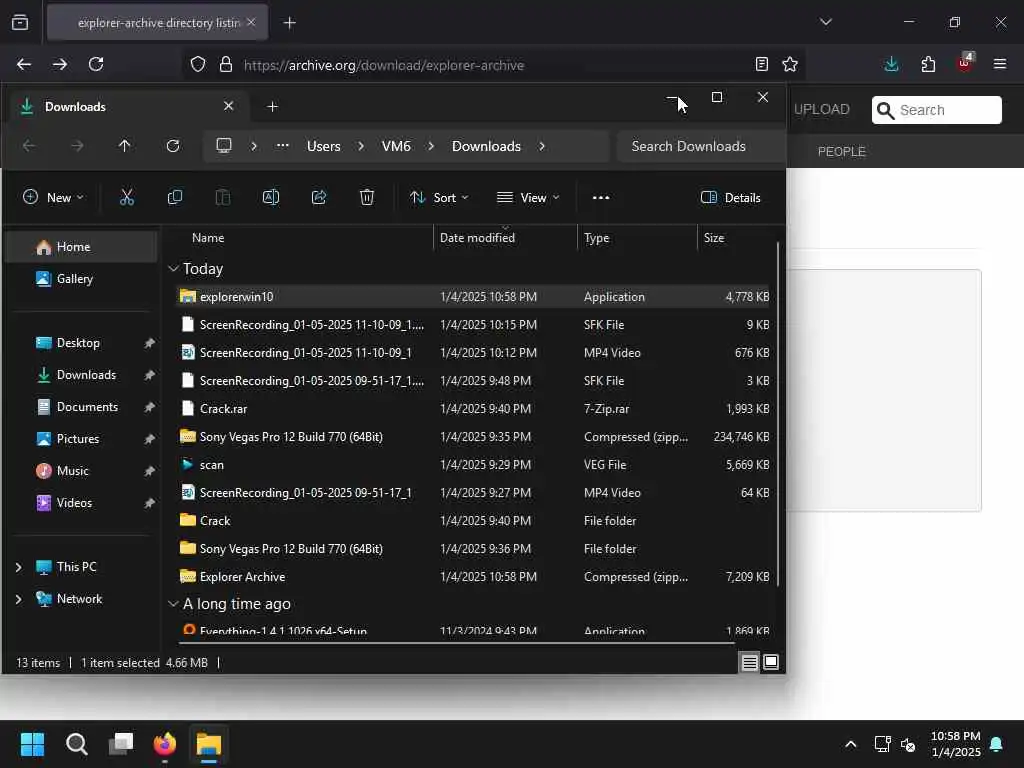The image size is (1024, 768).
Task: Select the explorerwin10 application file
Action: point(473,296)
